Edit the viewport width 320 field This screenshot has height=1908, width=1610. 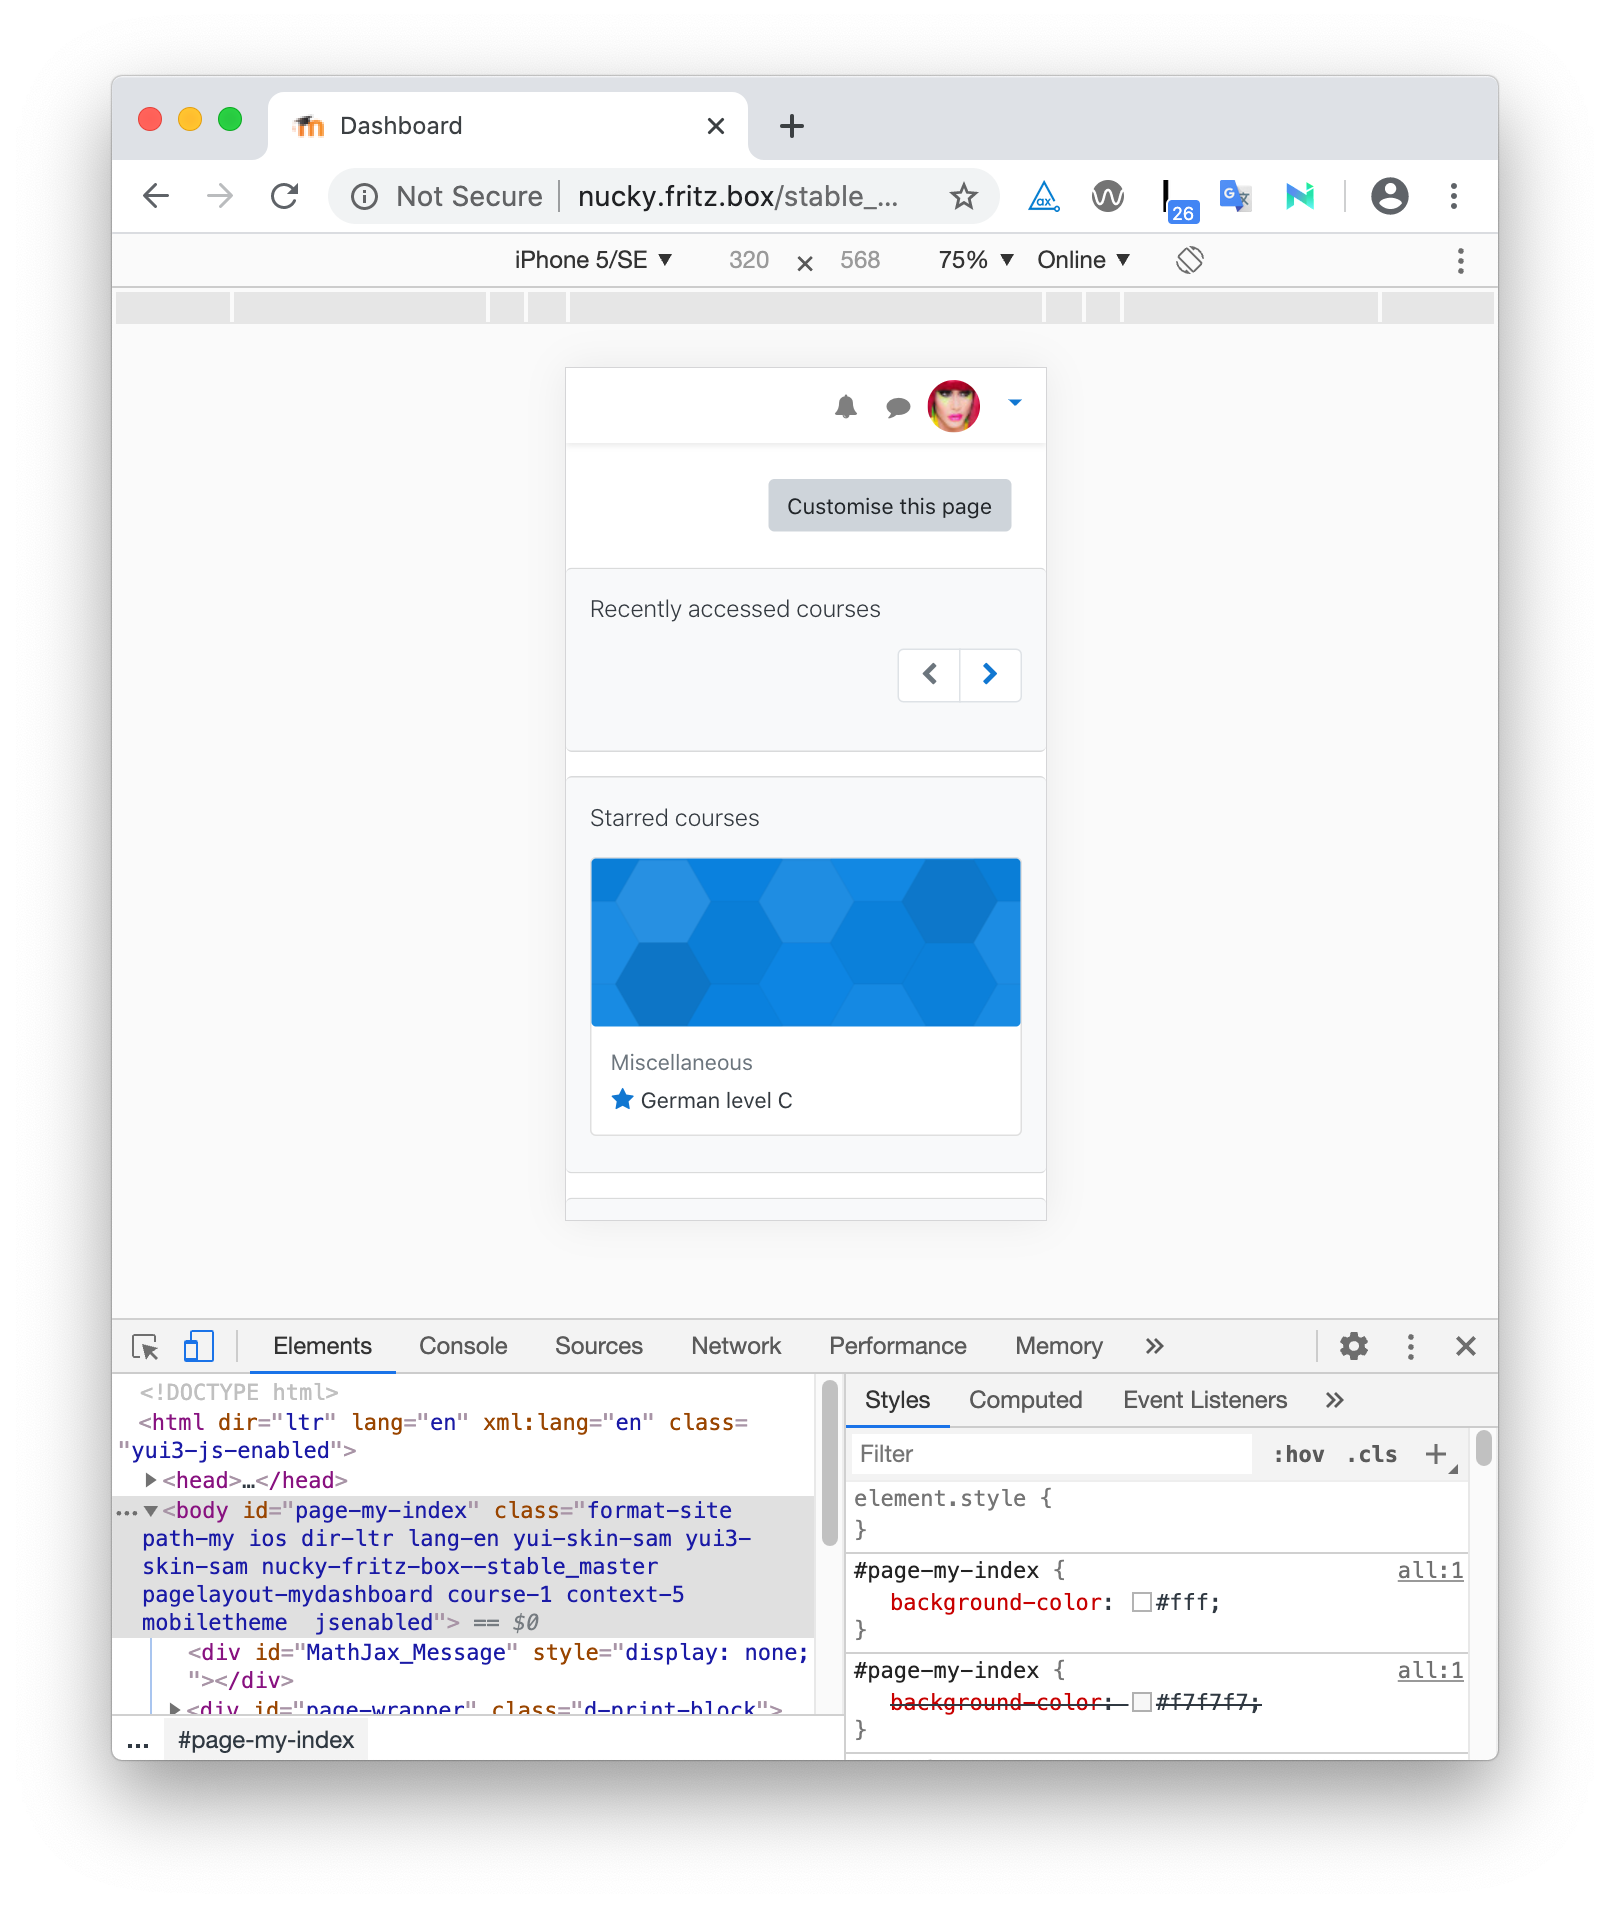[x=749, y=260]
